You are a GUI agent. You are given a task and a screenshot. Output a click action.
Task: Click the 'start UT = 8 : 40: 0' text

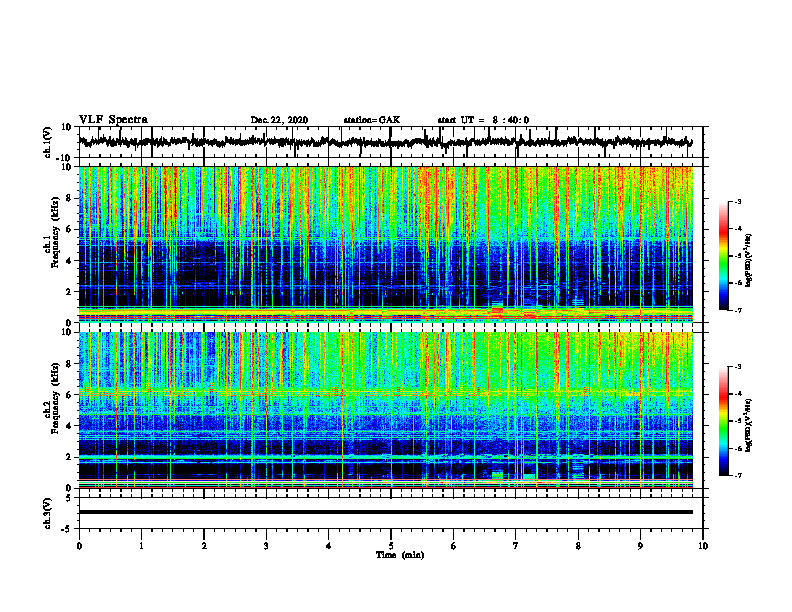(483, 120)
